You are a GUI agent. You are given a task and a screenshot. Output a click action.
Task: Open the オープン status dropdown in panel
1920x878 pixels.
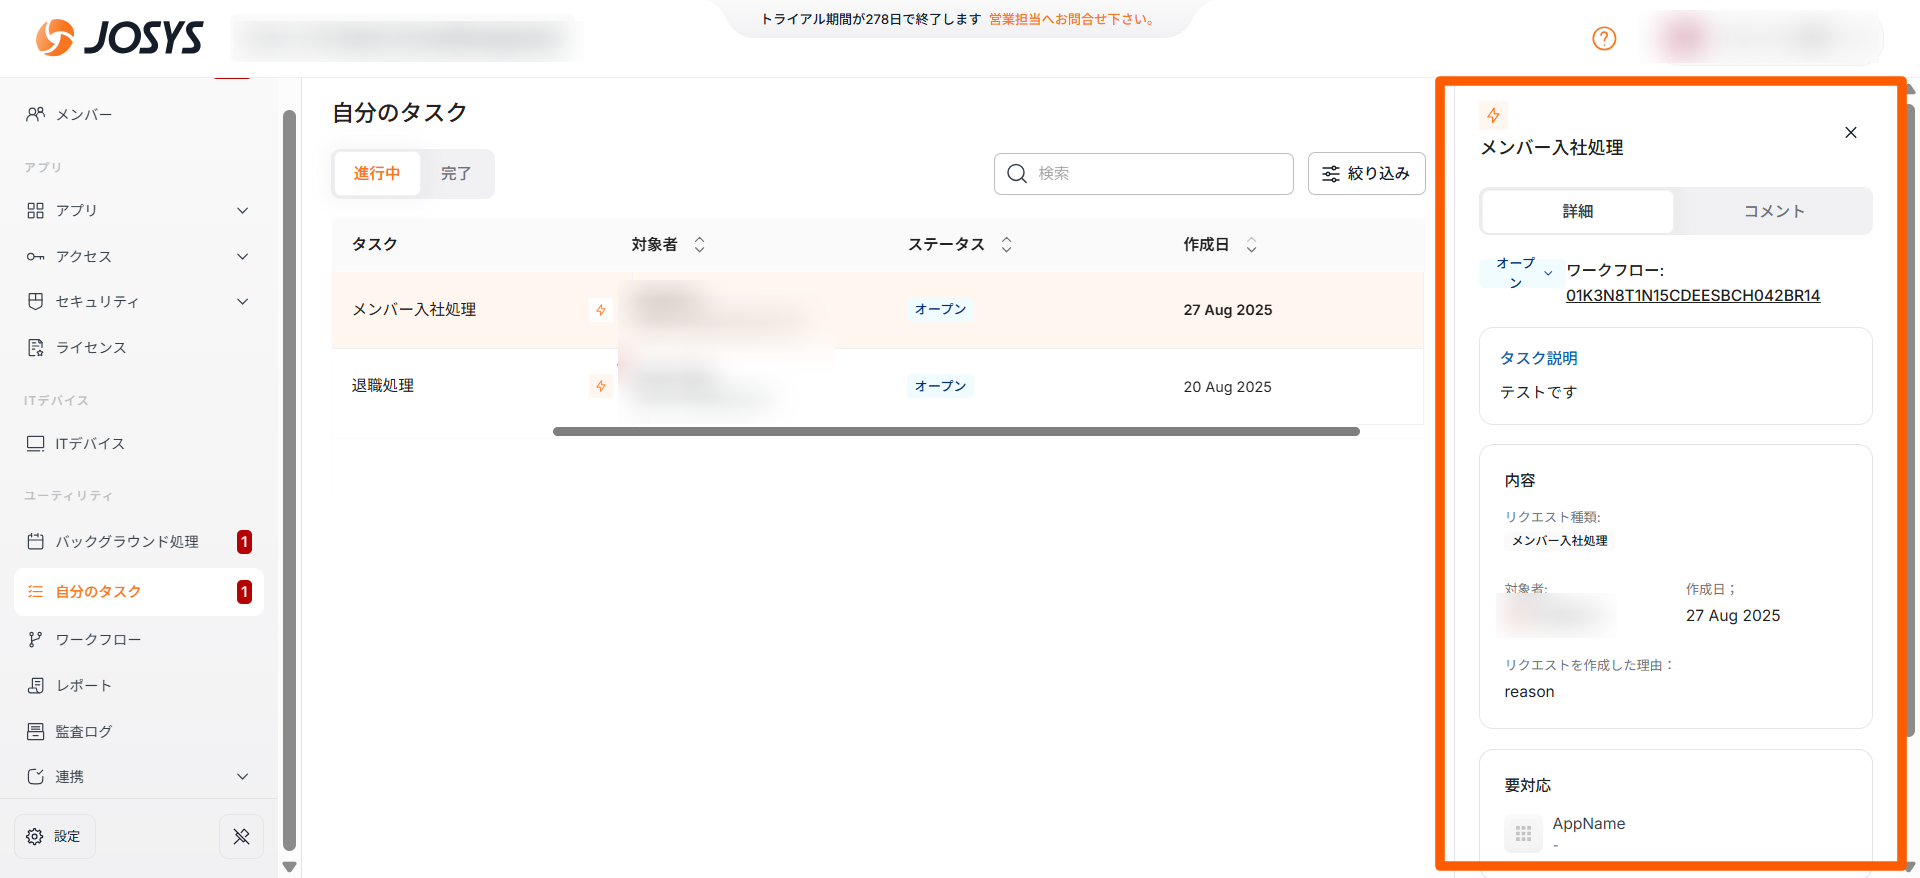click(x=1522, y=272)
